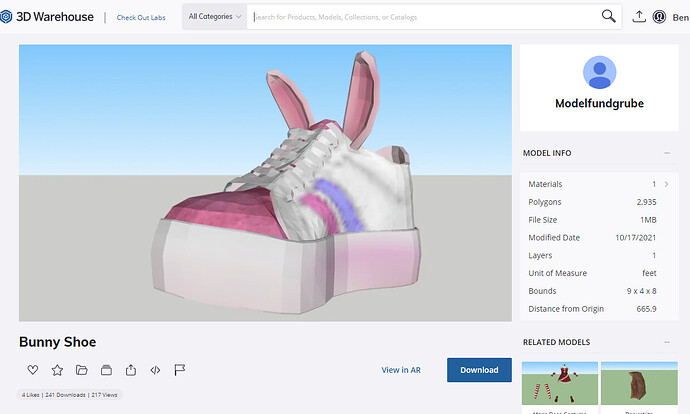
Task: Select the Unit of Measure feet value
Action: (x=649, y=273)
